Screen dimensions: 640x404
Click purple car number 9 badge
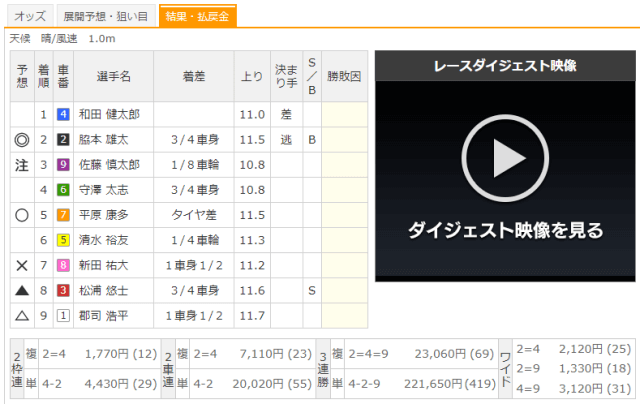coord(63,165)
